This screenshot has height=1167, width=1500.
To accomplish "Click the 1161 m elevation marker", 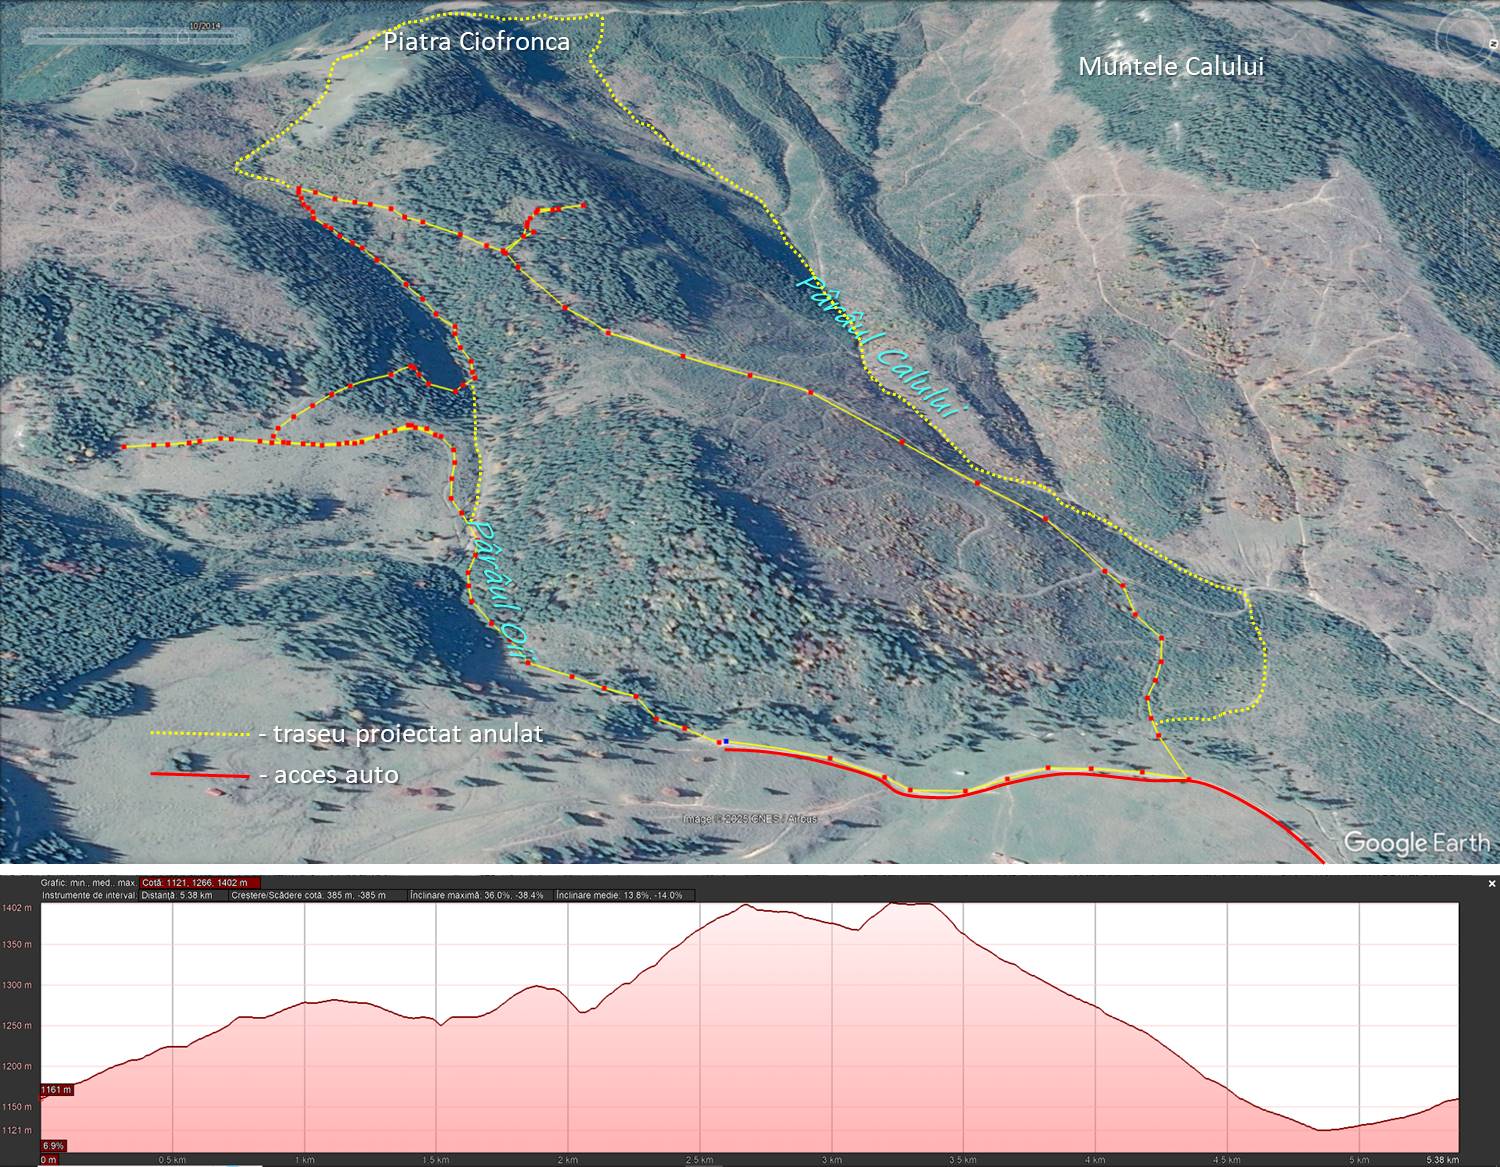I will 56,1090.
